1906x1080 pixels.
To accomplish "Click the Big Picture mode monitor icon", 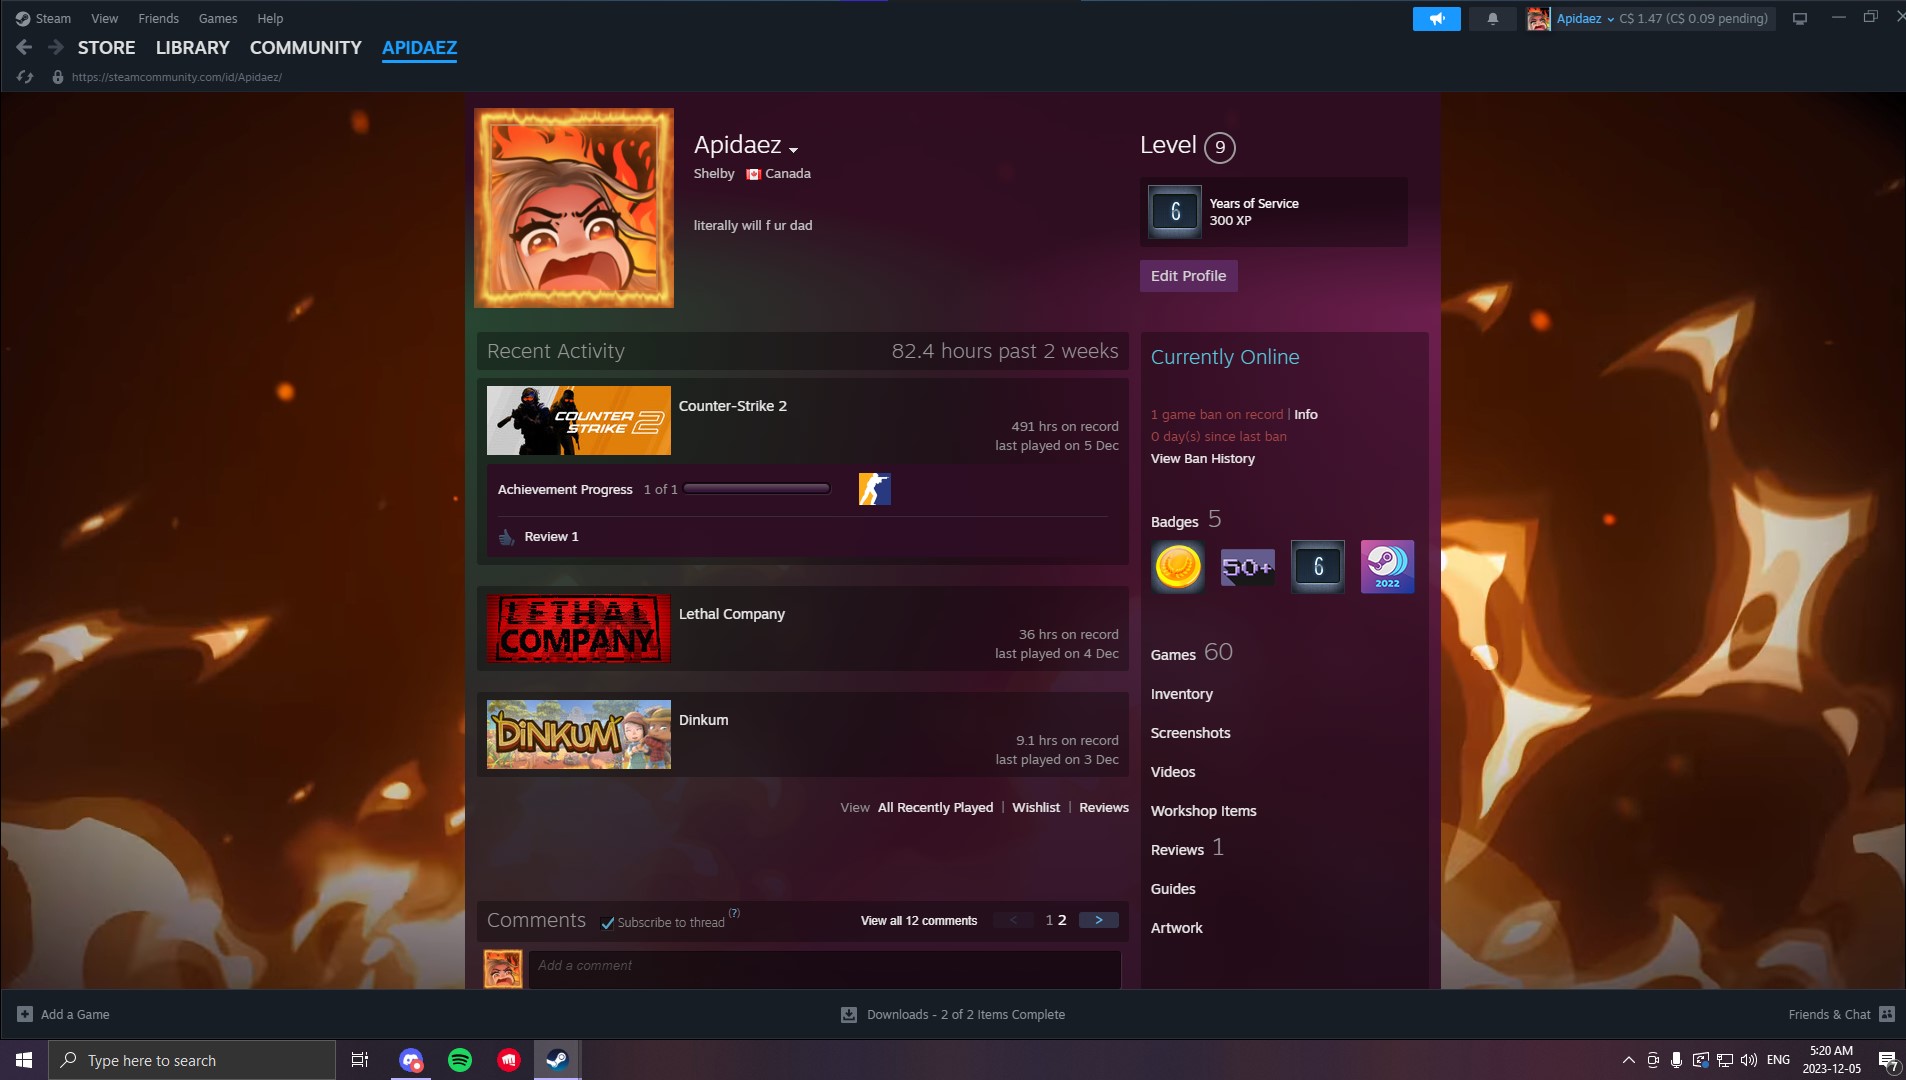I will pos(1800,19).
